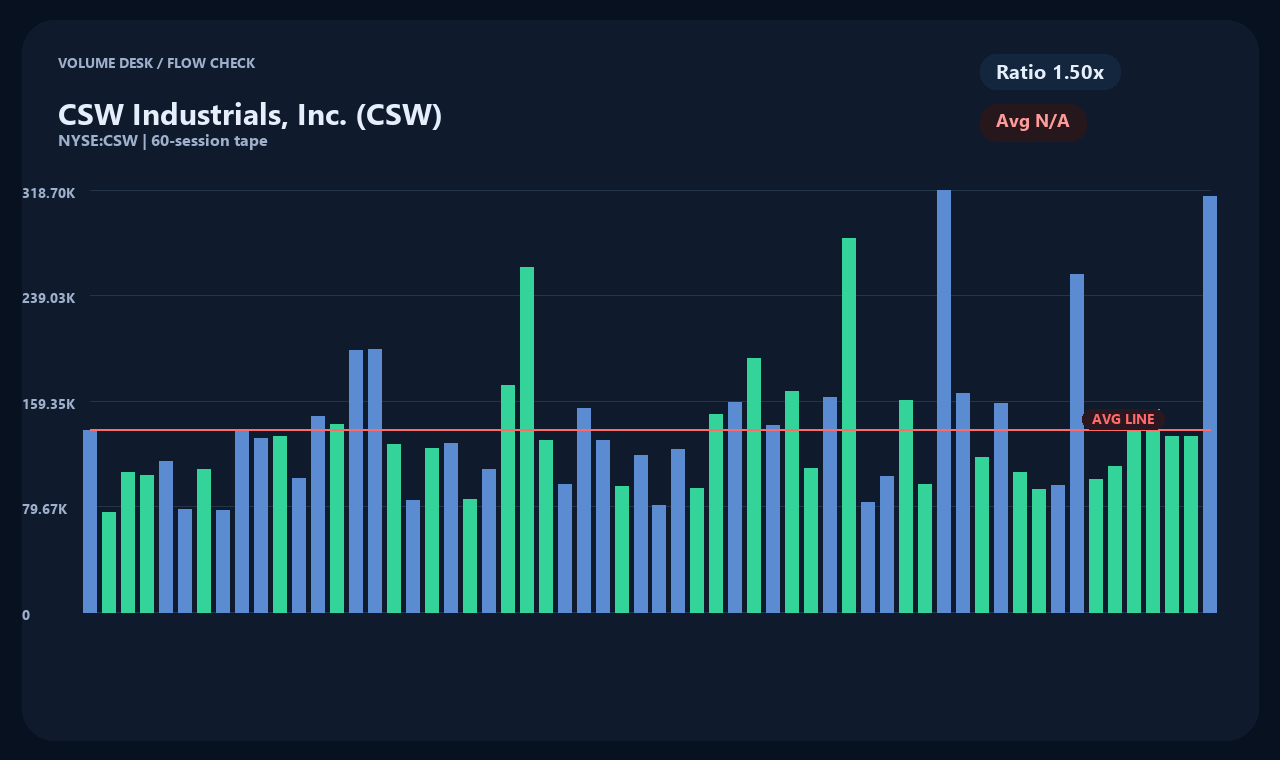Click the red average volume line

650,430
